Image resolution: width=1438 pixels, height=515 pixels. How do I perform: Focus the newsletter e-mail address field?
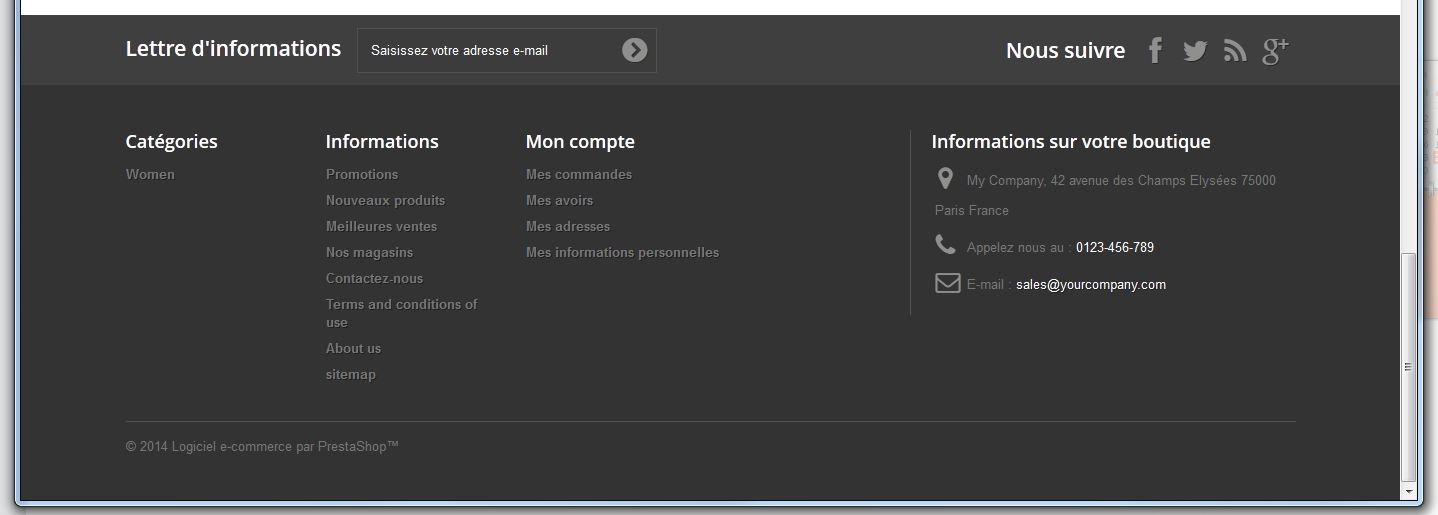click(507, 50)
